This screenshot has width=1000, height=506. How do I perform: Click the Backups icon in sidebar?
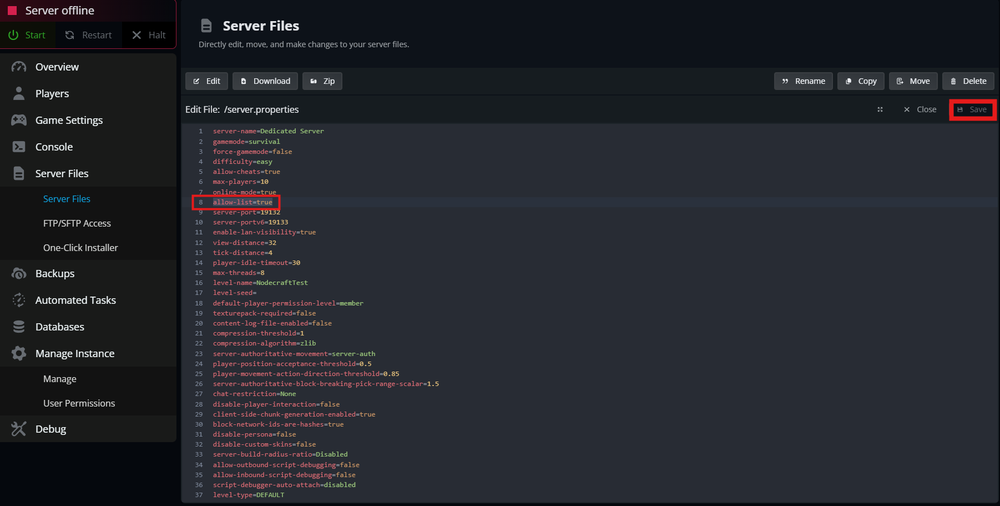tap(18, 274)
